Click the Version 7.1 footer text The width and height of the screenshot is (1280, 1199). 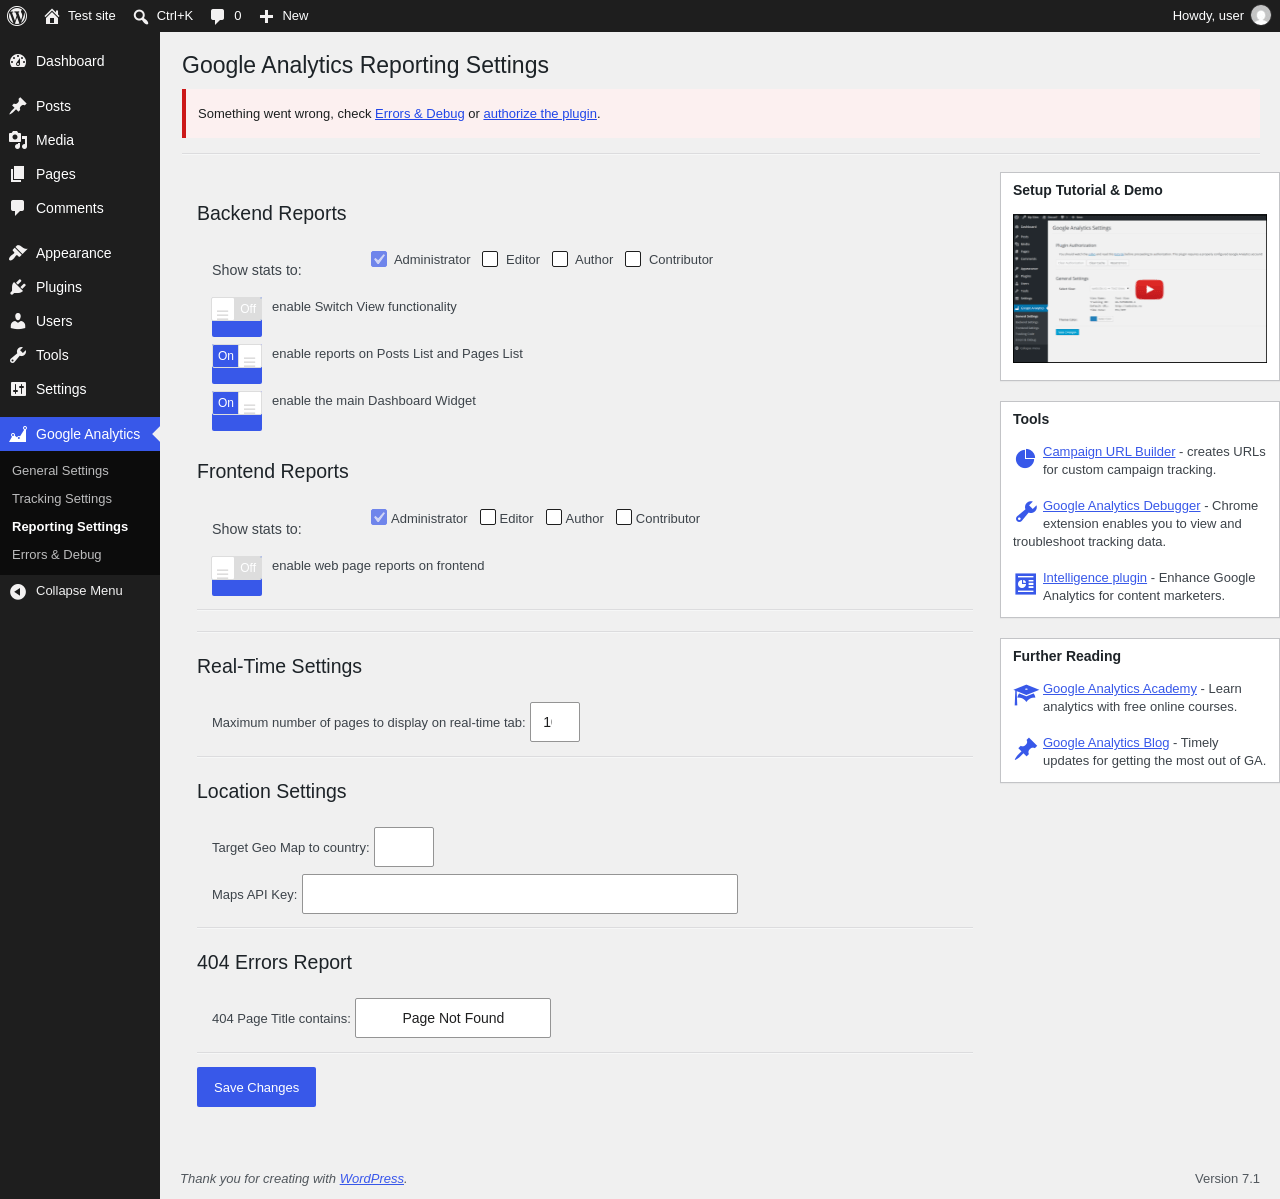pyautogui.click(x=1227, y=1179)
